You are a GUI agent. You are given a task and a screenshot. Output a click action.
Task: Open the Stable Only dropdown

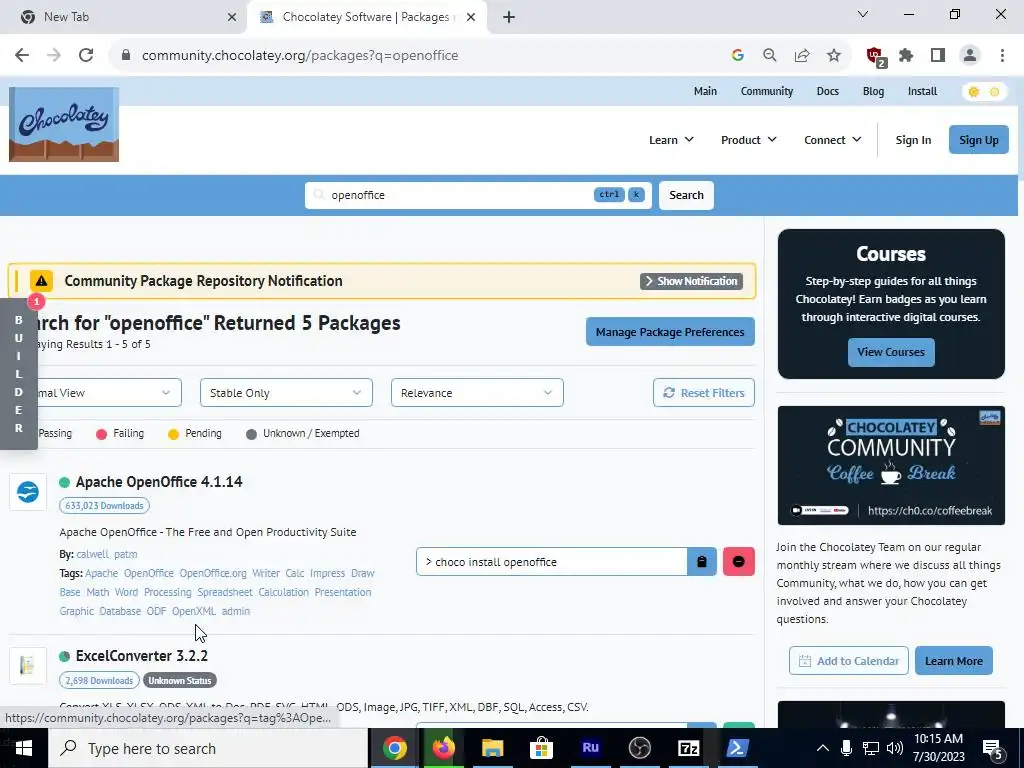[x=286, y=392]
